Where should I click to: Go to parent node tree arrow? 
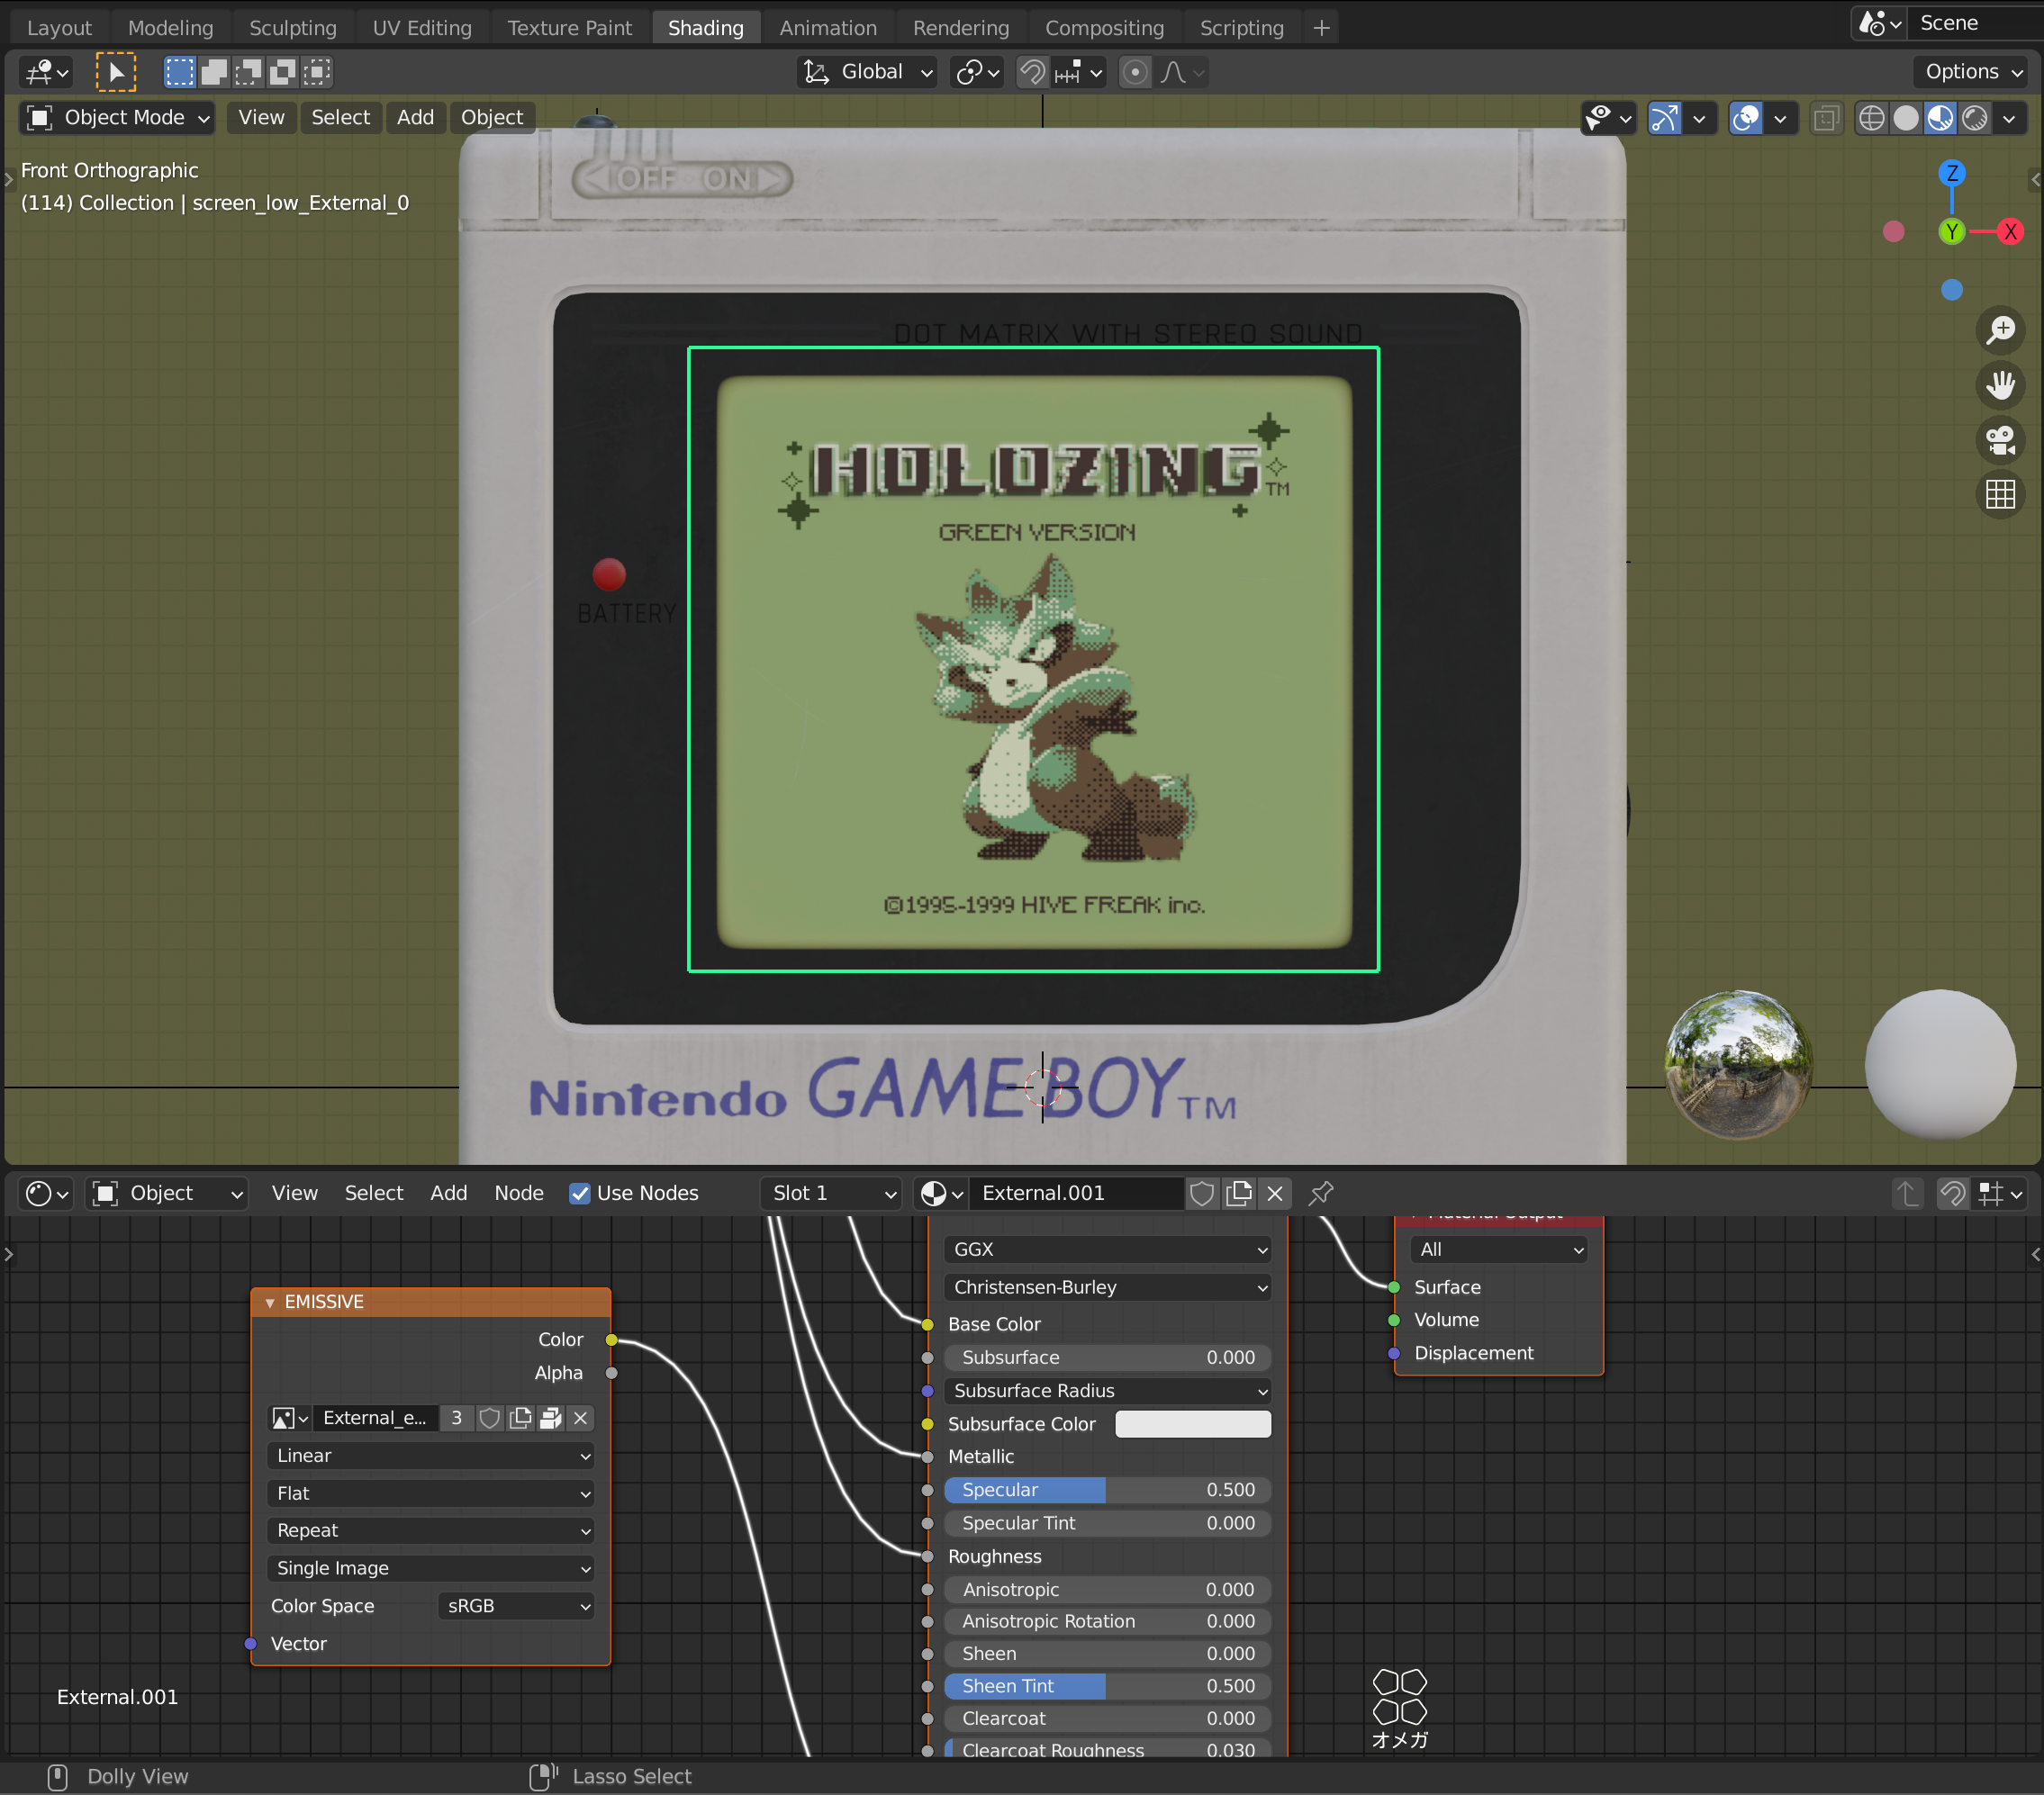click(1907, 1193)
